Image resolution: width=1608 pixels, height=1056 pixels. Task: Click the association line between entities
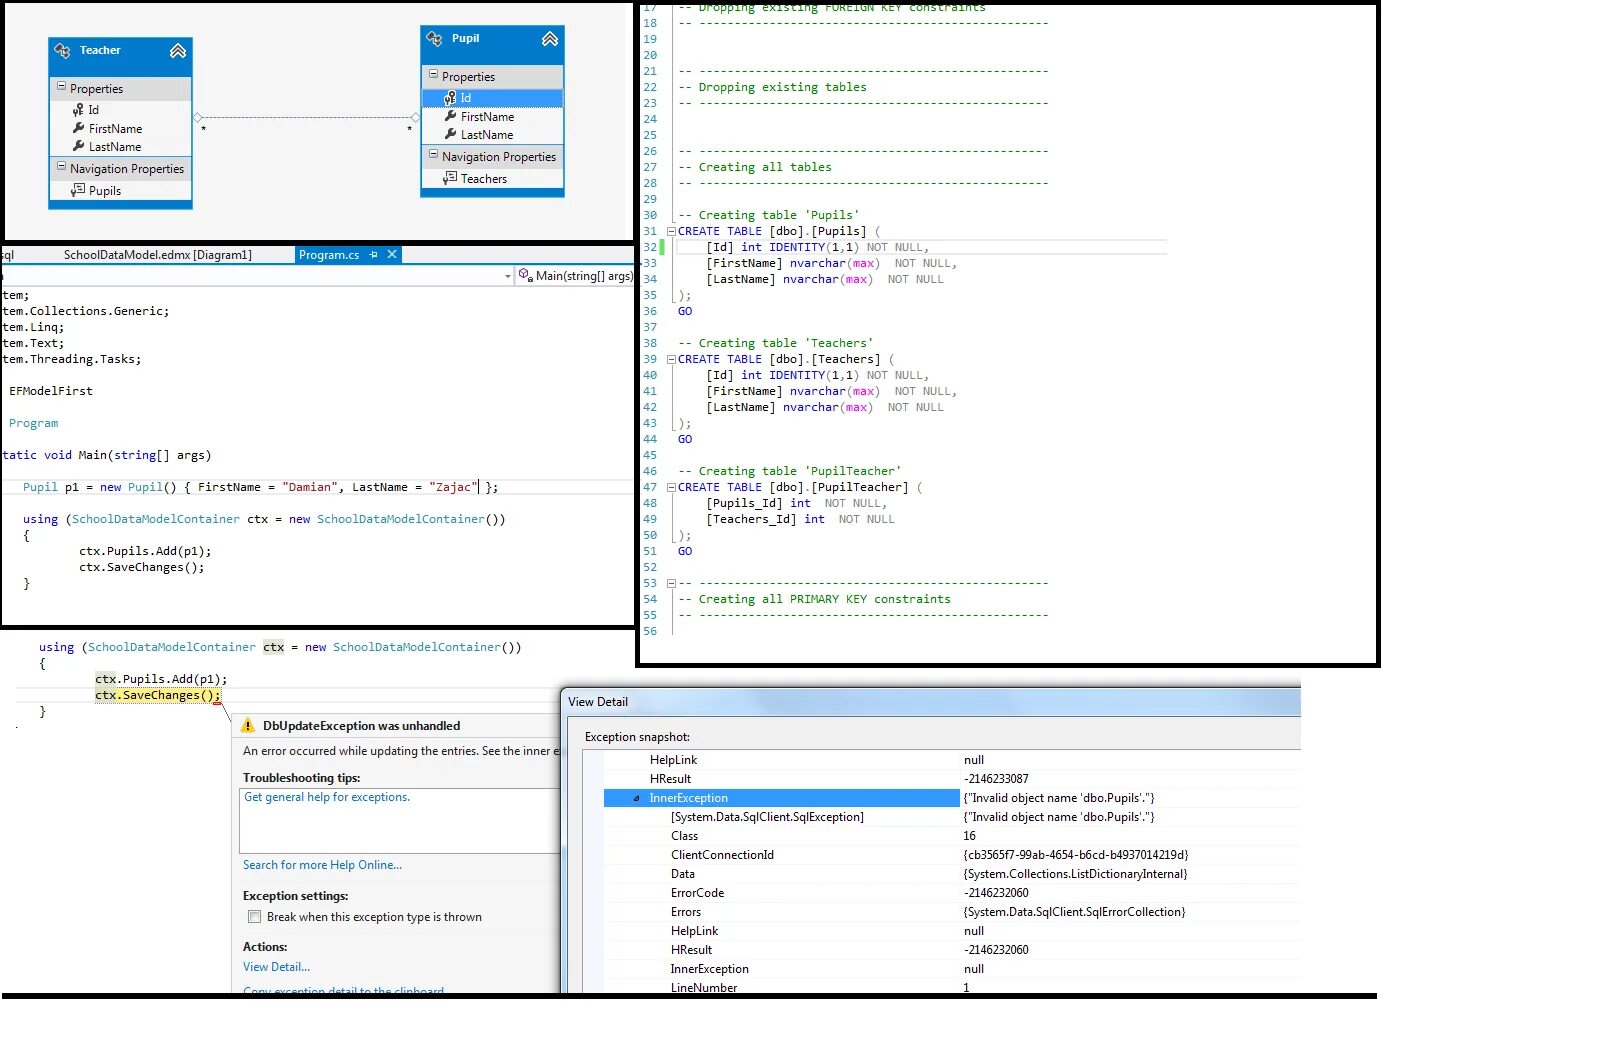[307, 117]
